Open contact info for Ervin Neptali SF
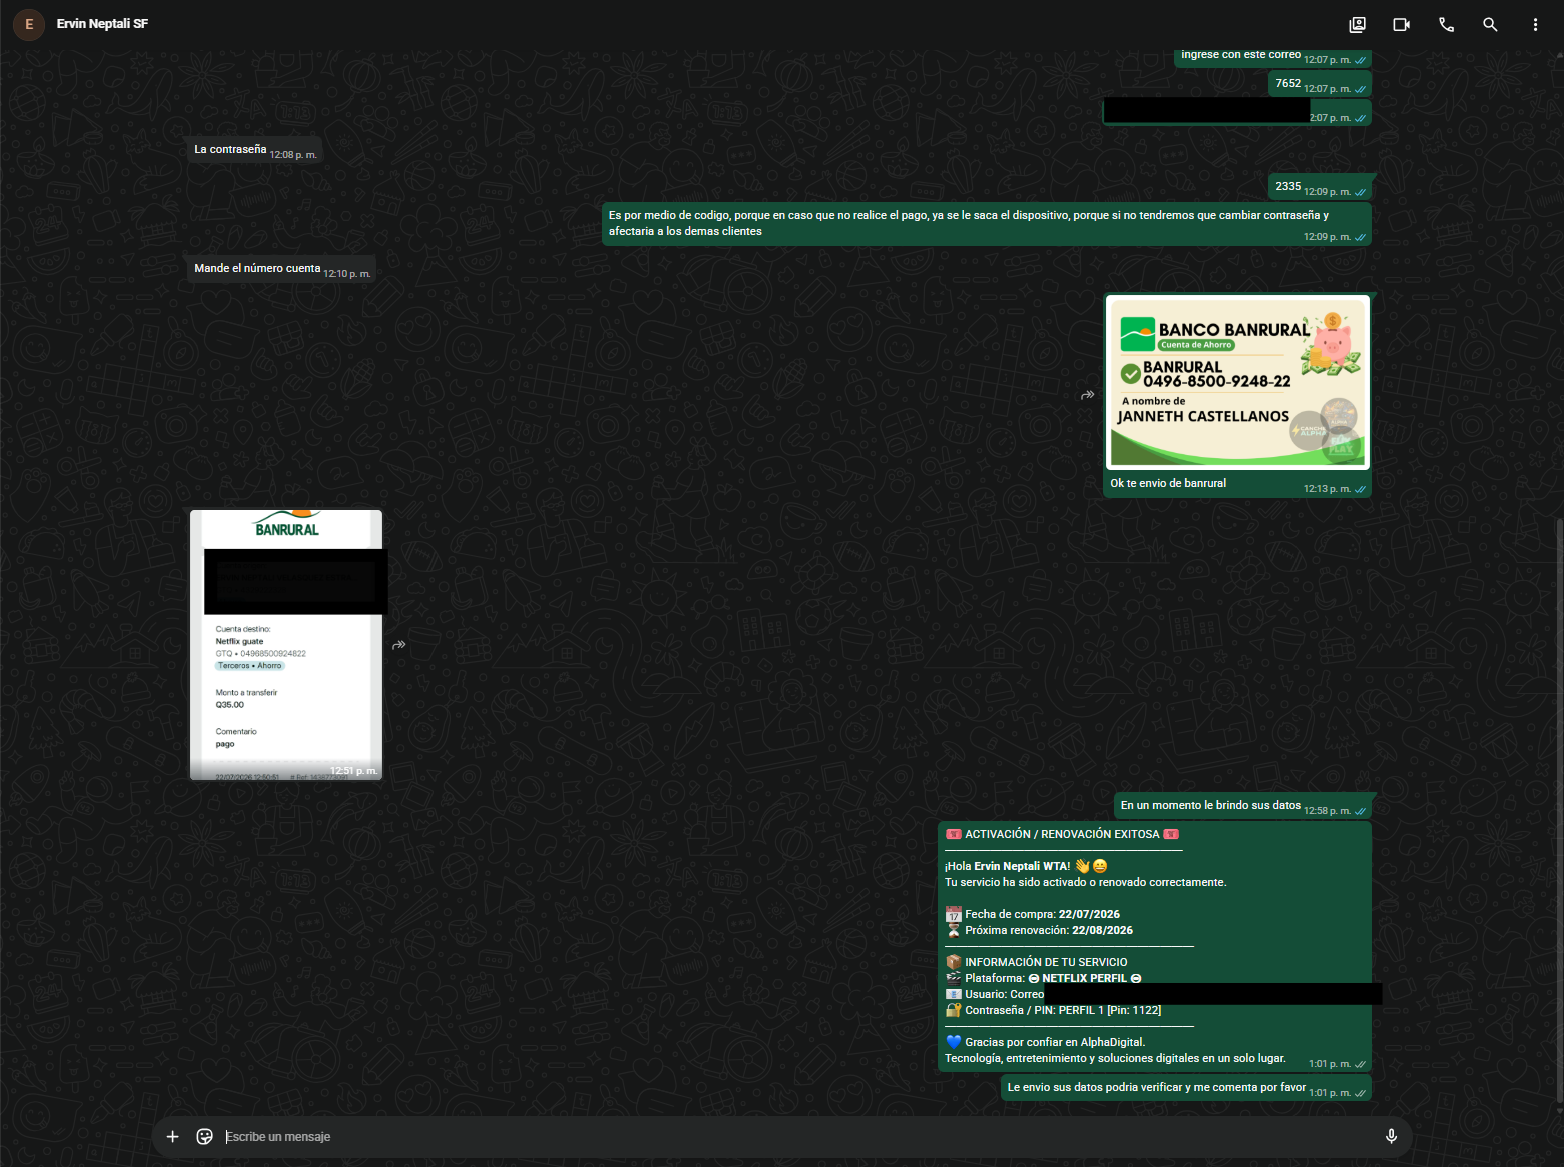The width and height of the screenshot is (1564, 1167). pyautogui.click(x=102, y=24)
